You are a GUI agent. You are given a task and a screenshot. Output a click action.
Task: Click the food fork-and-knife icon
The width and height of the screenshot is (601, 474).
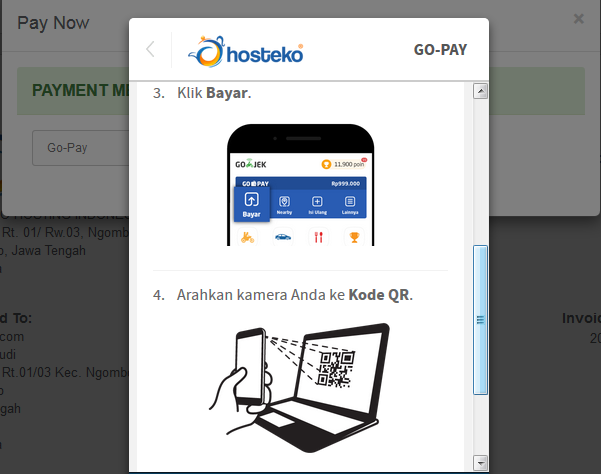click(x=319, y=237)
